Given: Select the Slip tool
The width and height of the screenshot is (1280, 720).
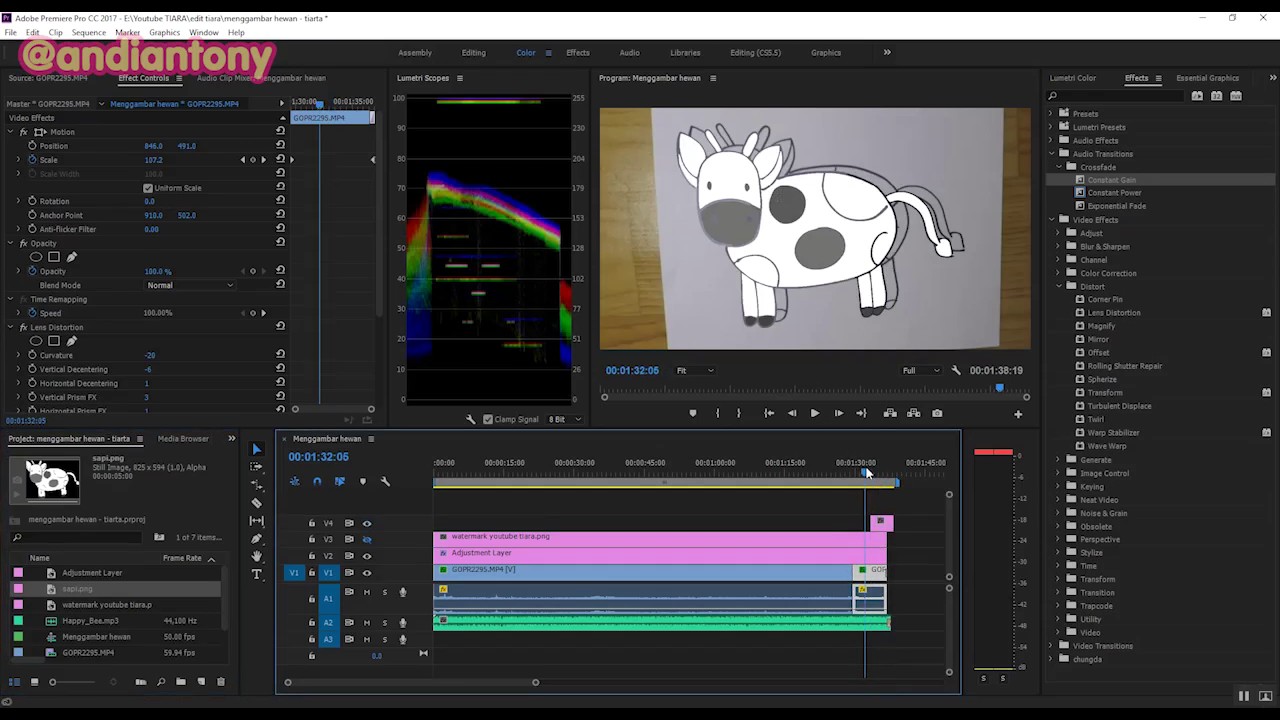Looking at the screenshot, I should click(x=256, y=521).
